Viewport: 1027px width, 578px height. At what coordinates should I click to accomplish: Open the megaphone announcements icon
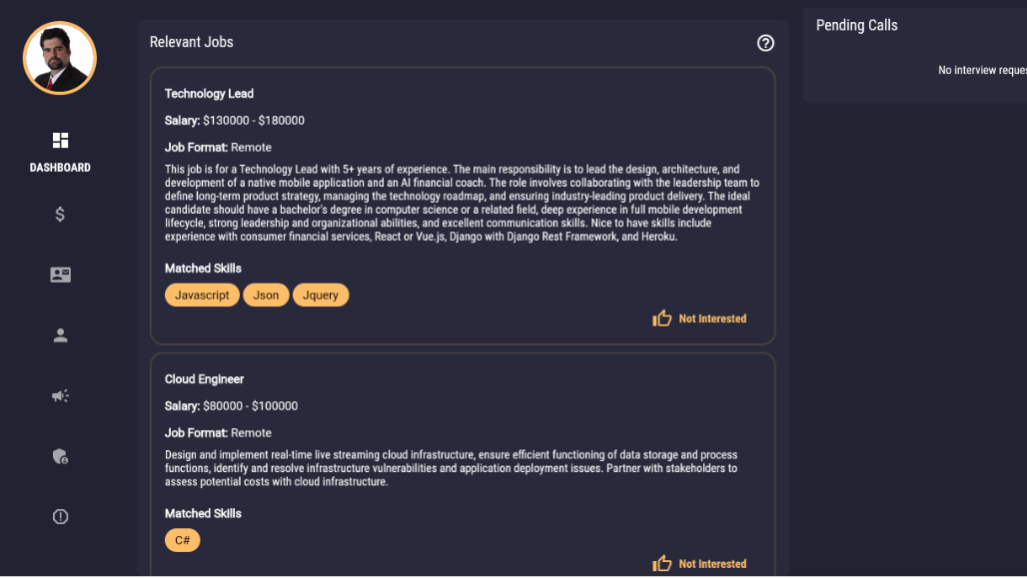[60, 396]
